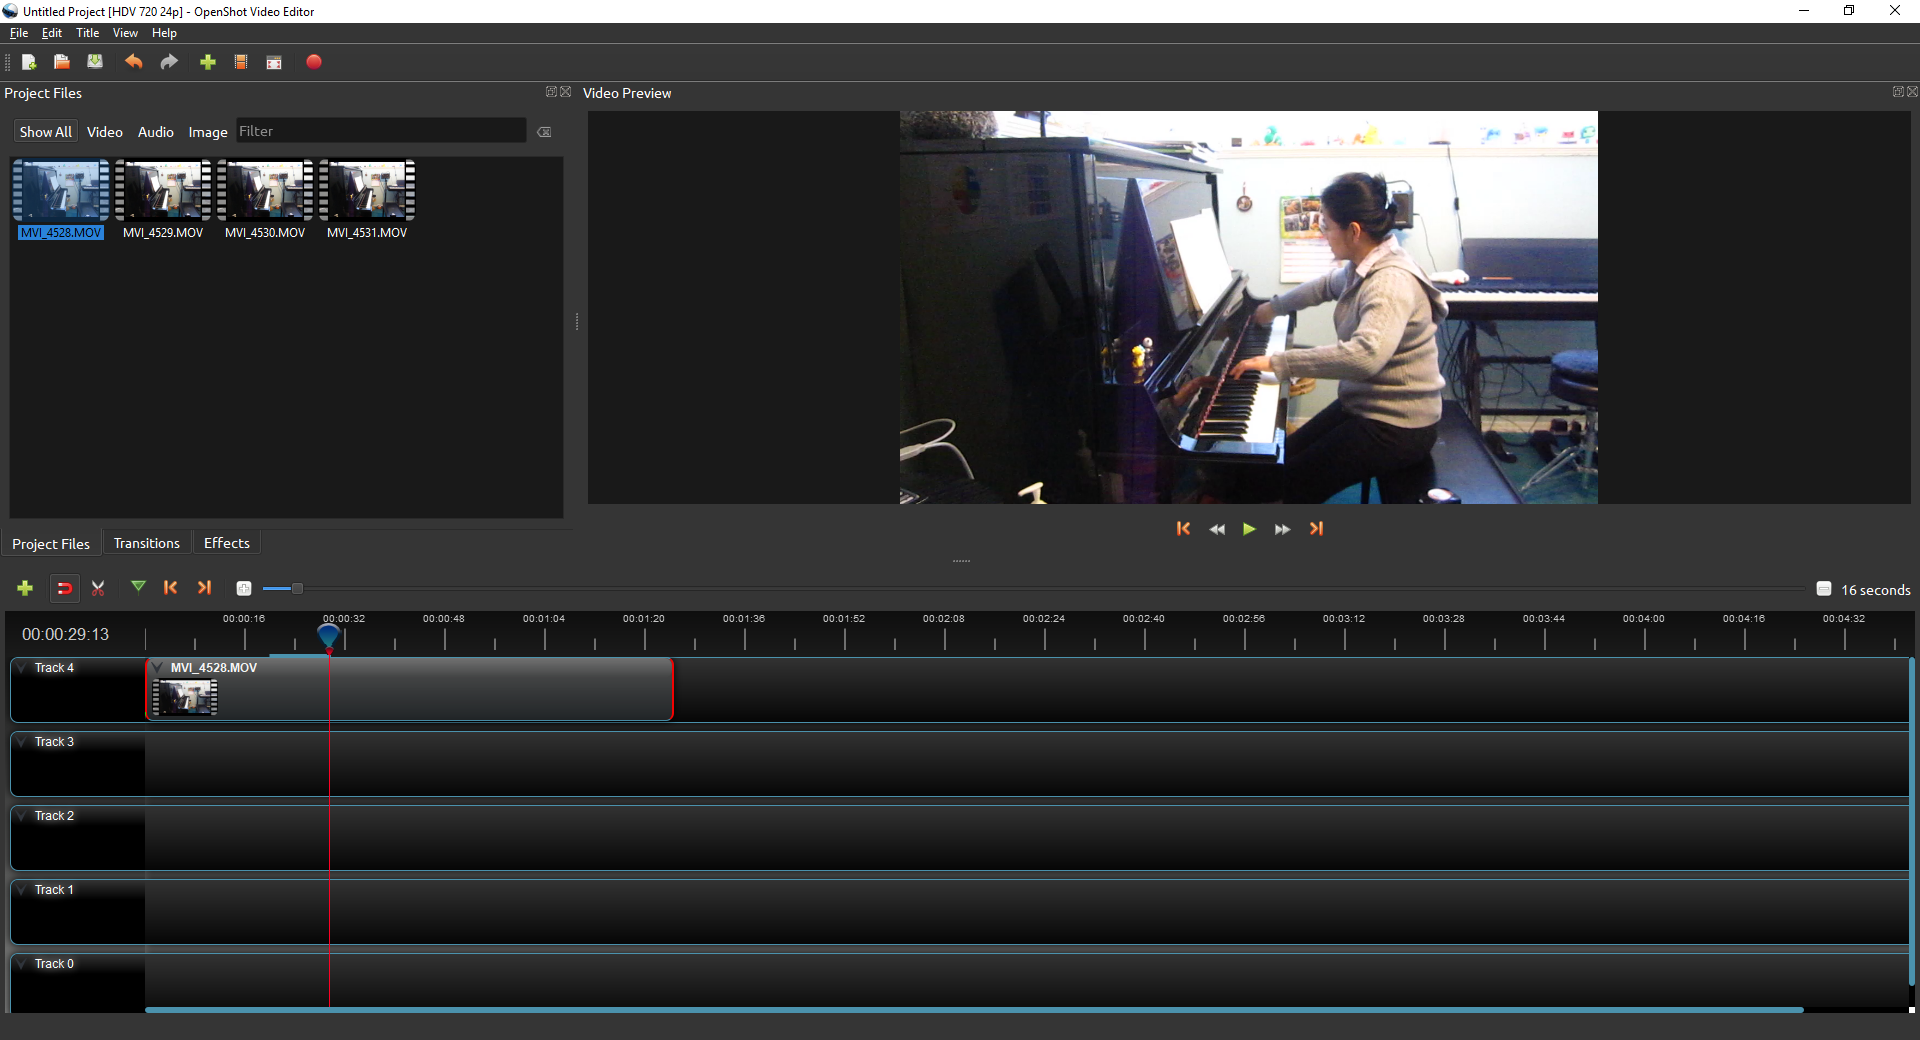Jump to end in video preview

pyautogui.click(x=1316, y=529)
